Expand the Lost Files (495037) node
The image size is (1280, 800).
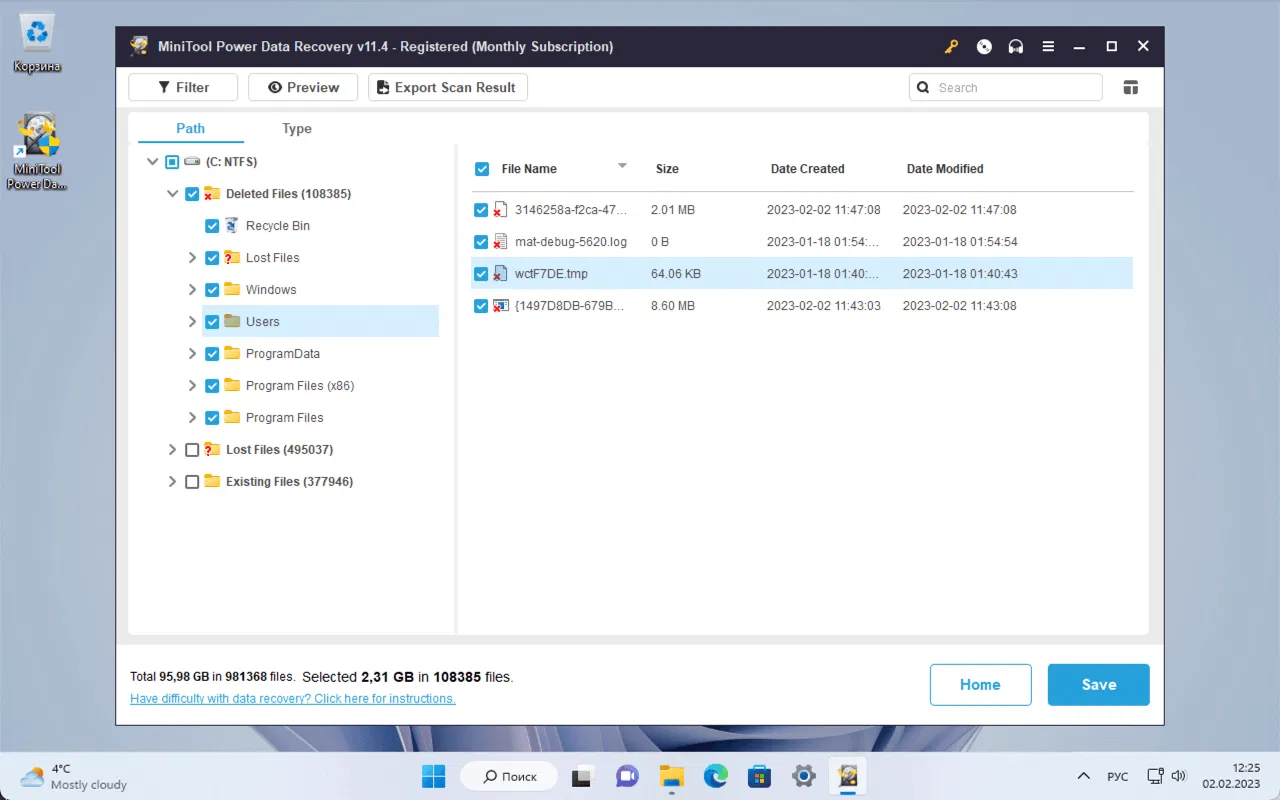[x=172, y=450]
